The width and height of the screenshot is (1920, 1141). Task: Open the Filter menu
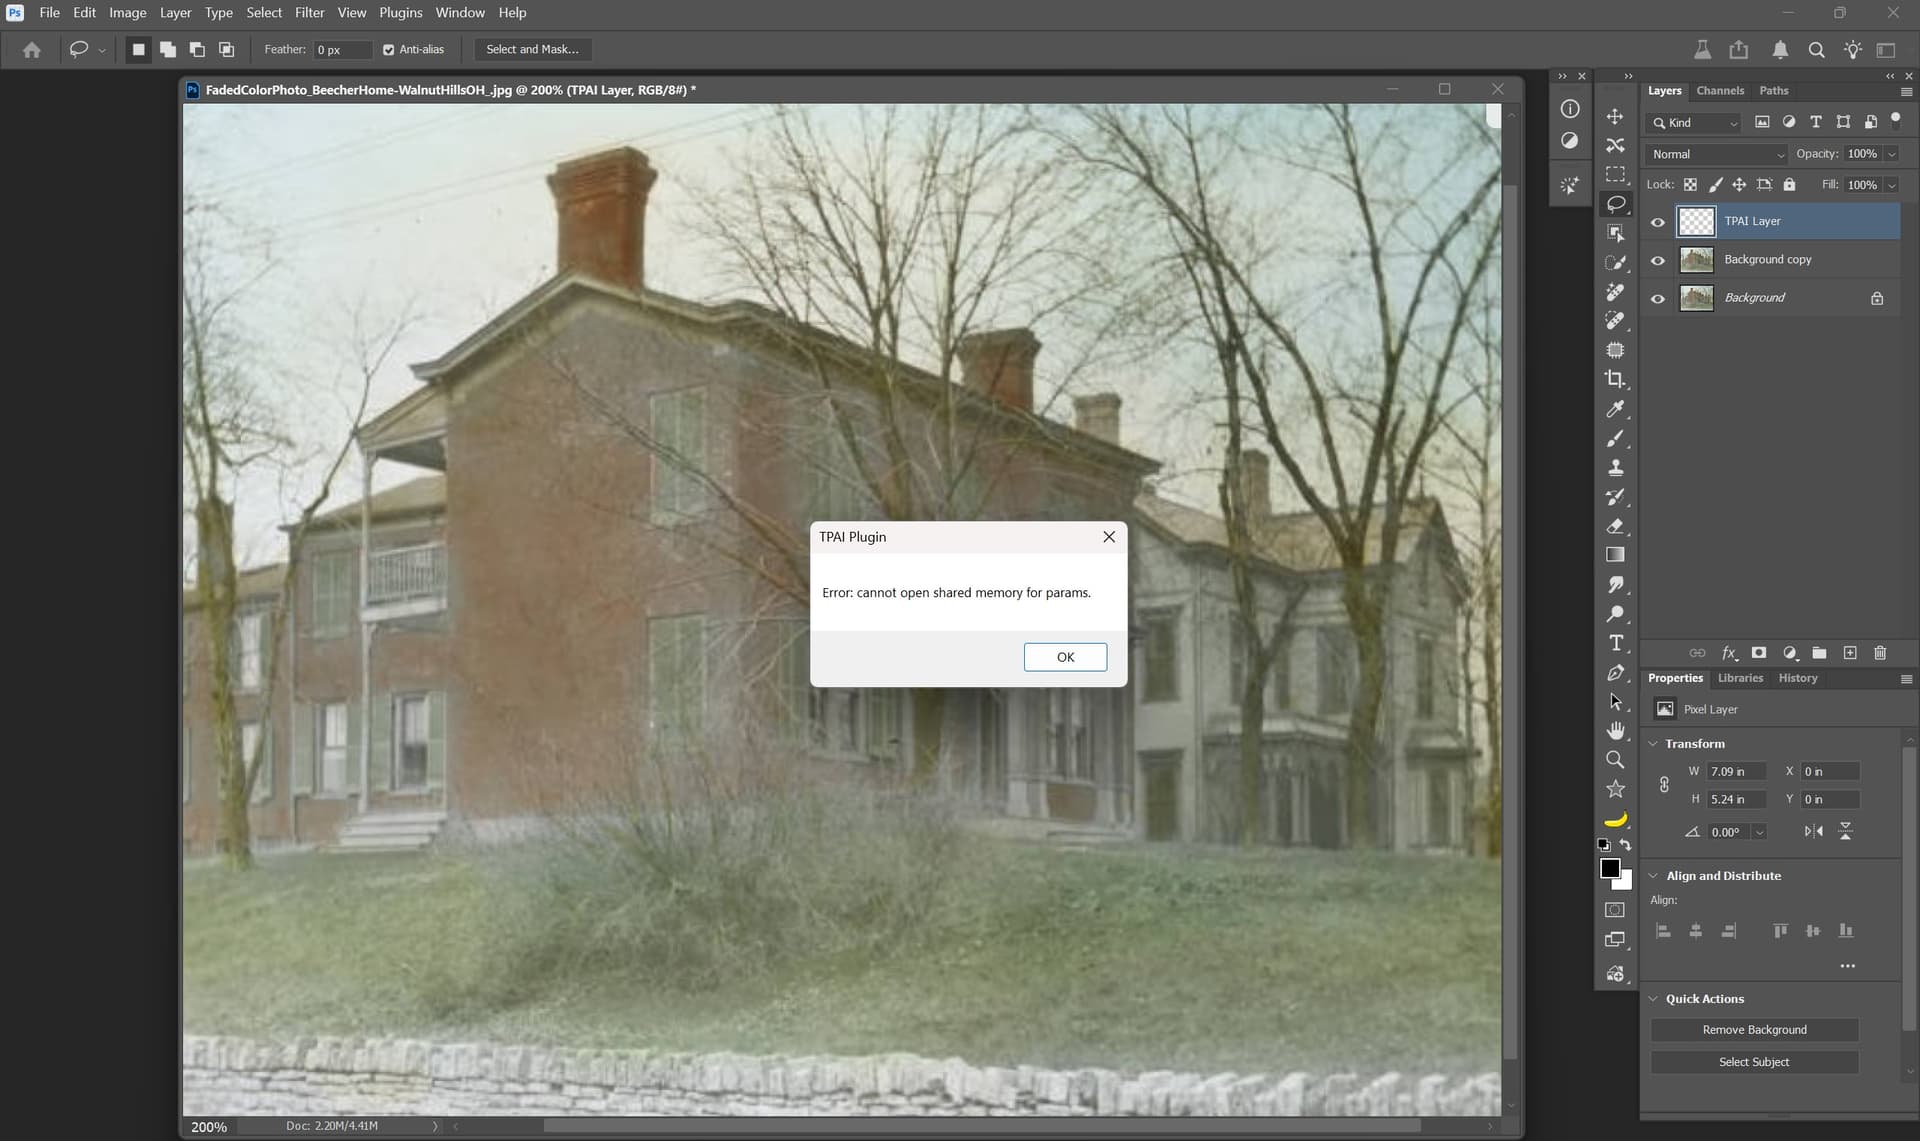309,13
